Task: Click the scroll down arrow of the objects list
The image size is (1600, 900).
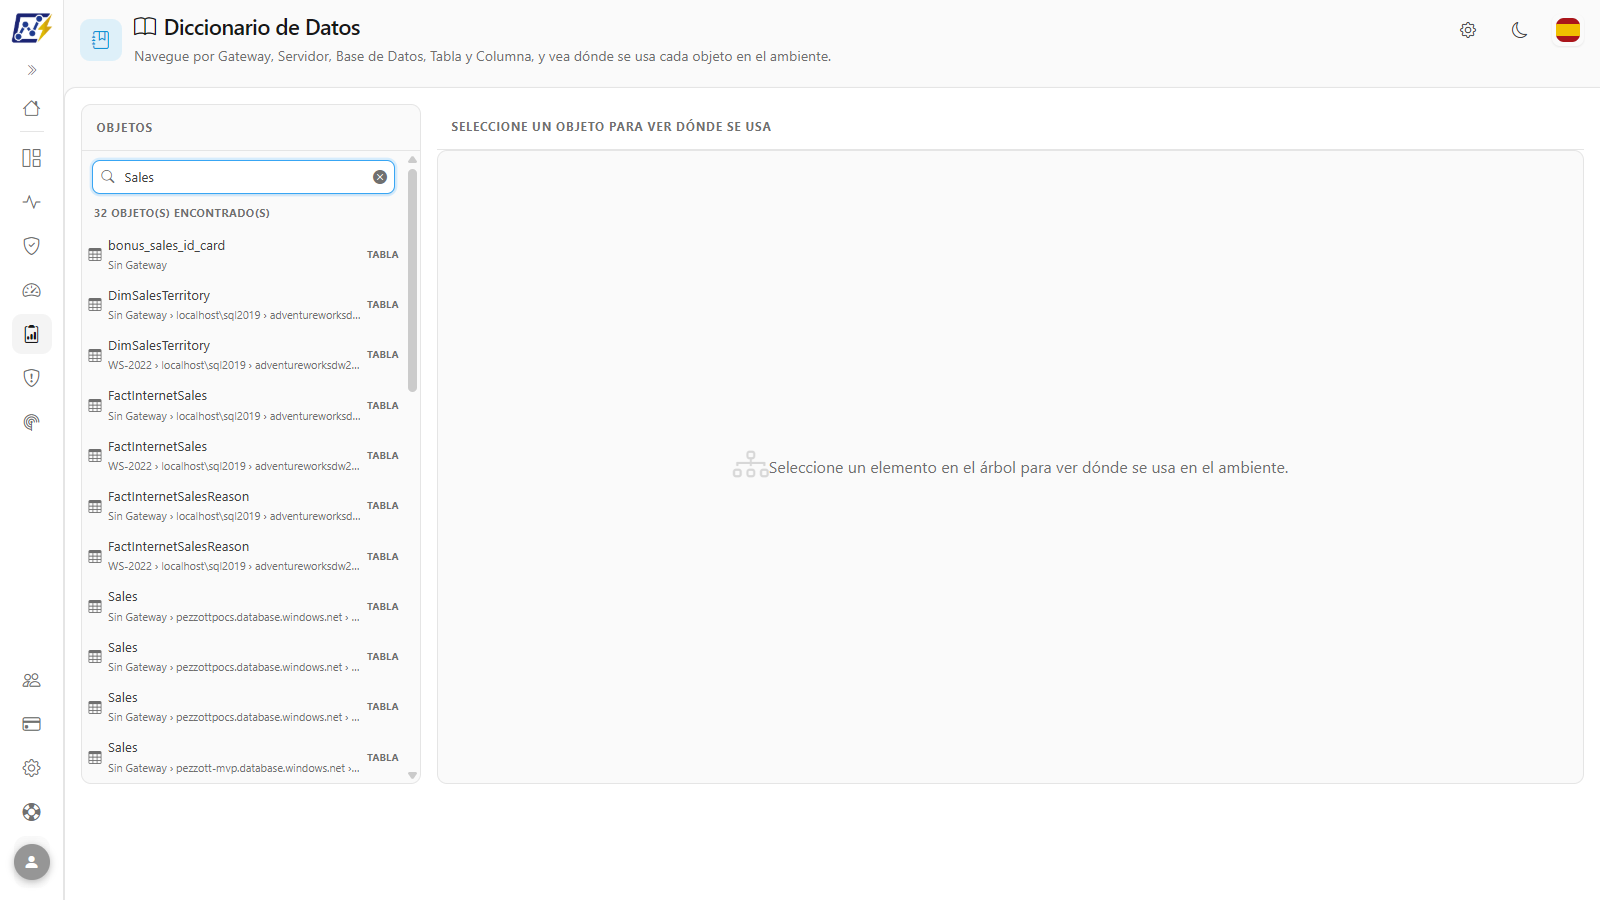Action: (x=412, y=776)
